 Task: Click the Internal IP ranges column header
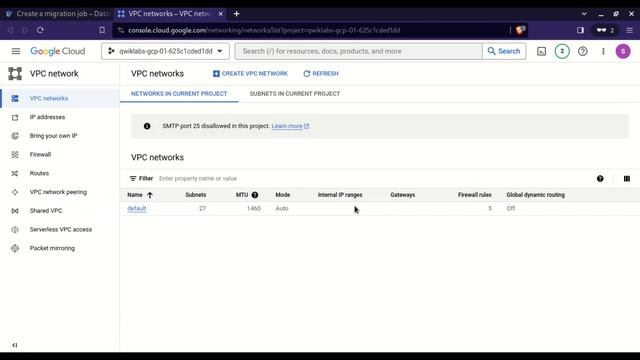pyautogui.click(x=340, y=195)
